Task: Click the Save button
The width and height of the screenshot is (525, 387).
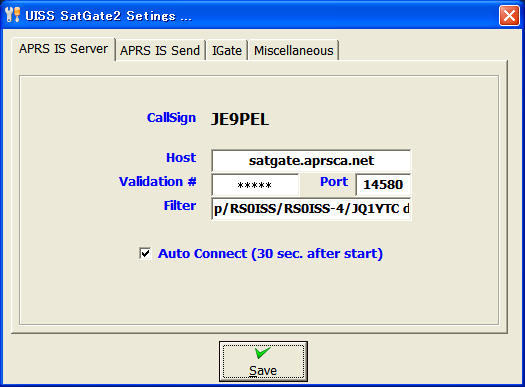Action: coord(263,362)
